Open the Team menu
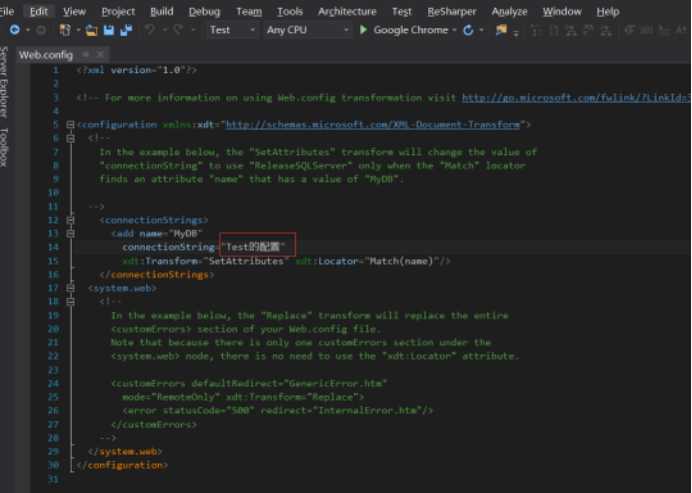The height and width of the screenshot is (493, 692). [x=249, y=11]
